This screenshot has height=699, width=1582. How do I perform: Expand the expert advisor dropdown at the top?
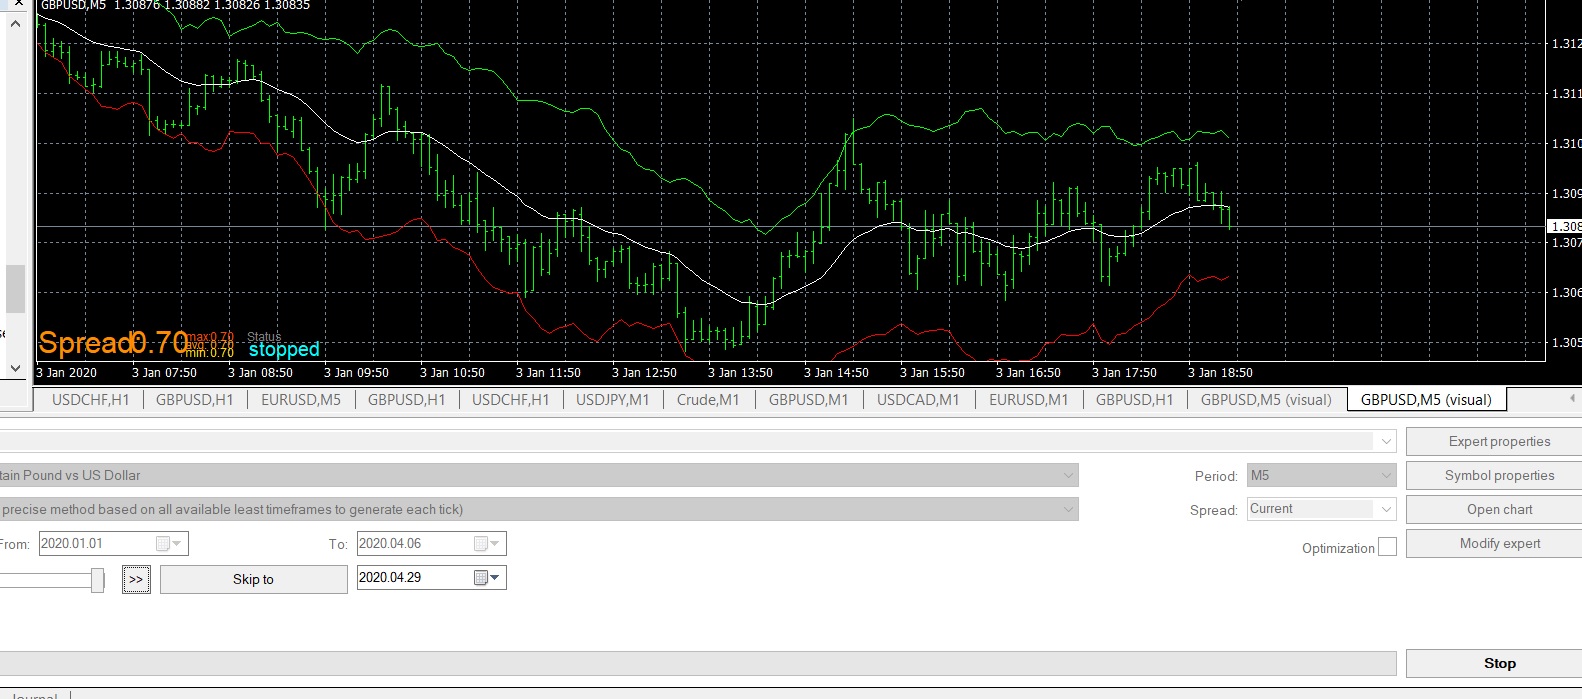click(x=1386, y=441)
